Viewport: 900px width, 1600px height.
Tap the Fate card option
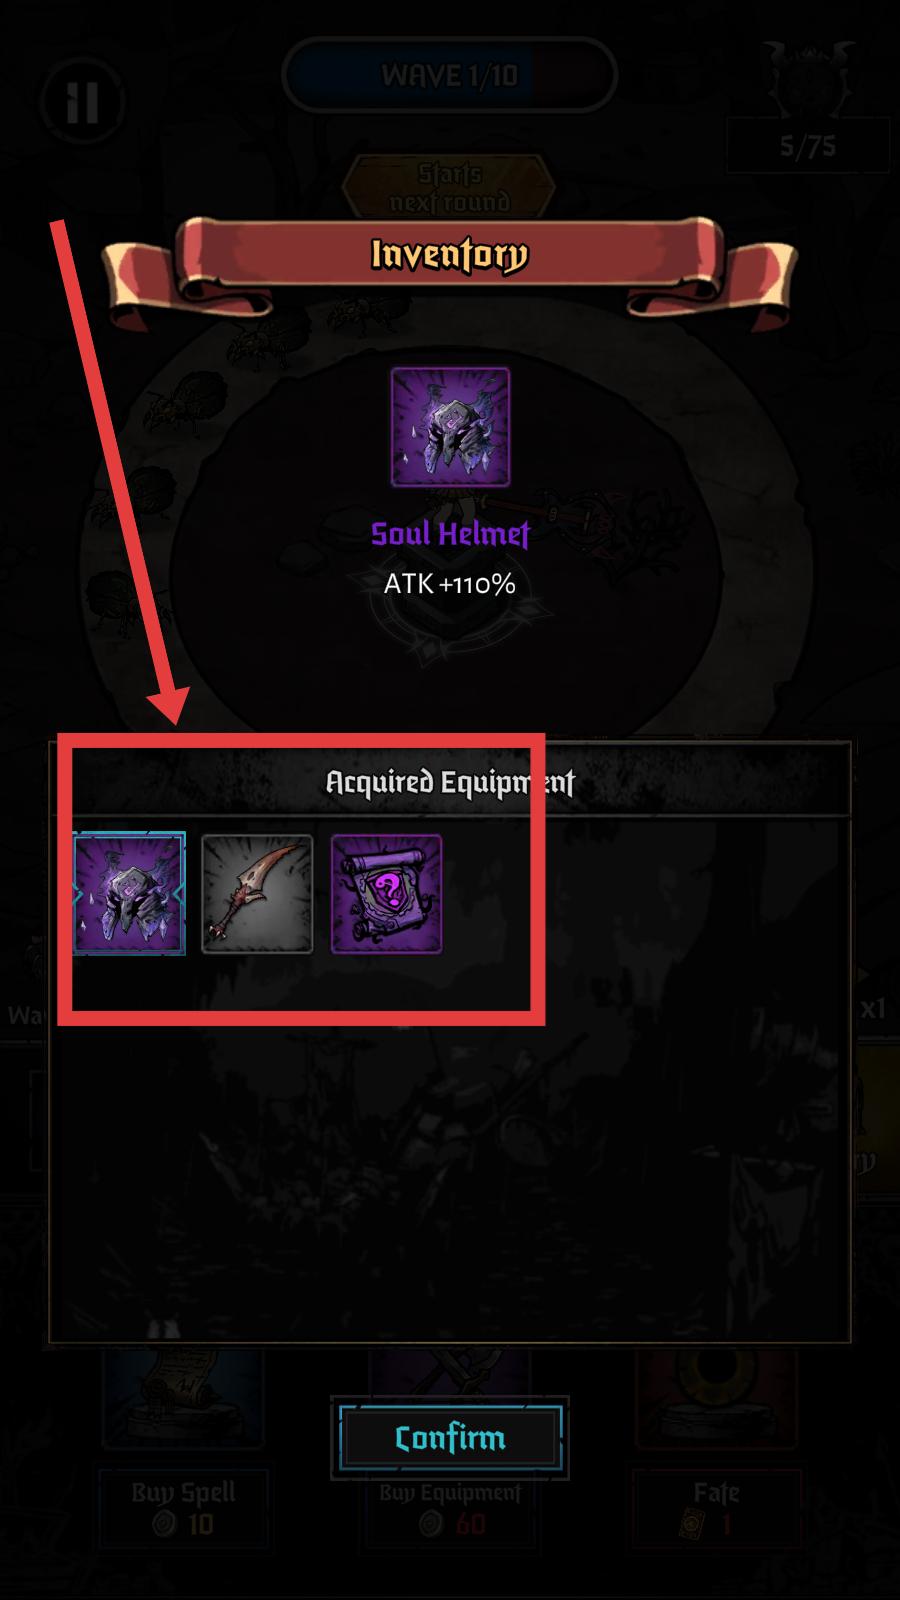(x=716, y=1506)
